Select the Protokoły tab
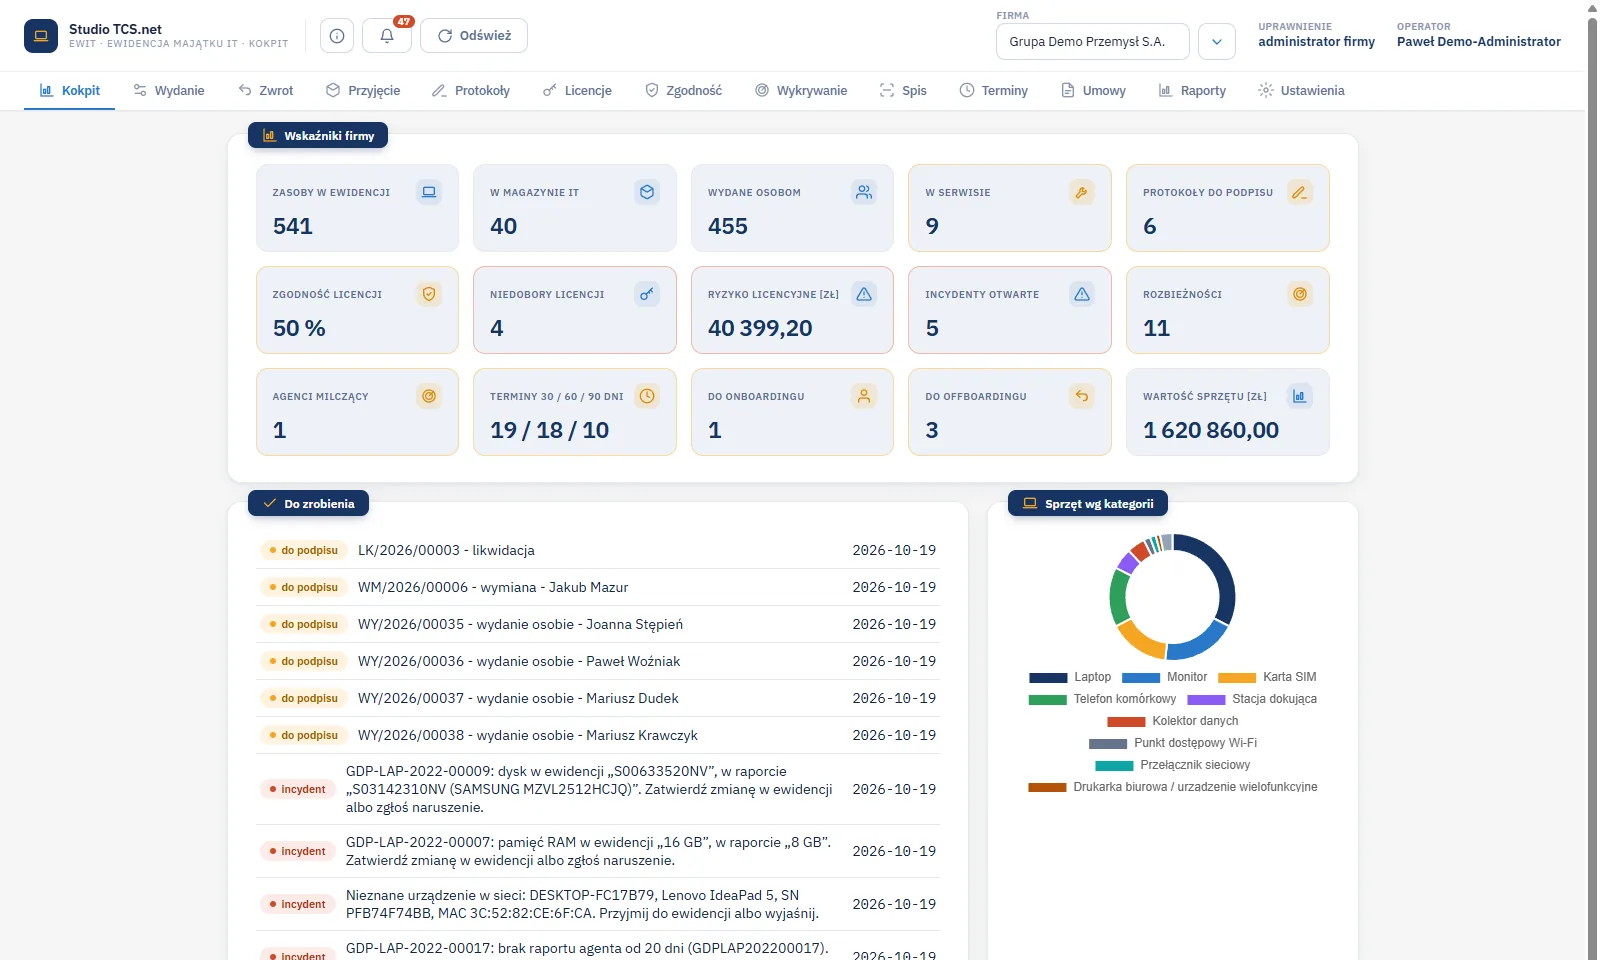This screenshot has height=960, width=1600. [471, 90]
